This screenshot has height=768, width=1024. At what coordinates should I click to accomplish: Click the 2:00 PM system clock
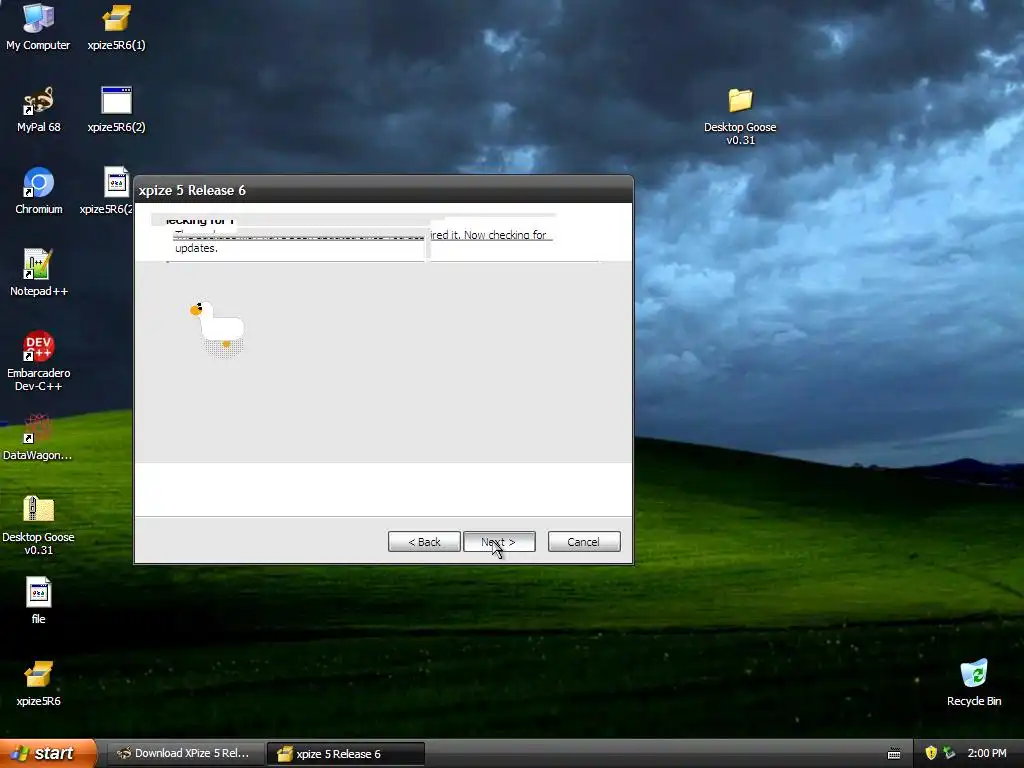(x=987, y=753)
